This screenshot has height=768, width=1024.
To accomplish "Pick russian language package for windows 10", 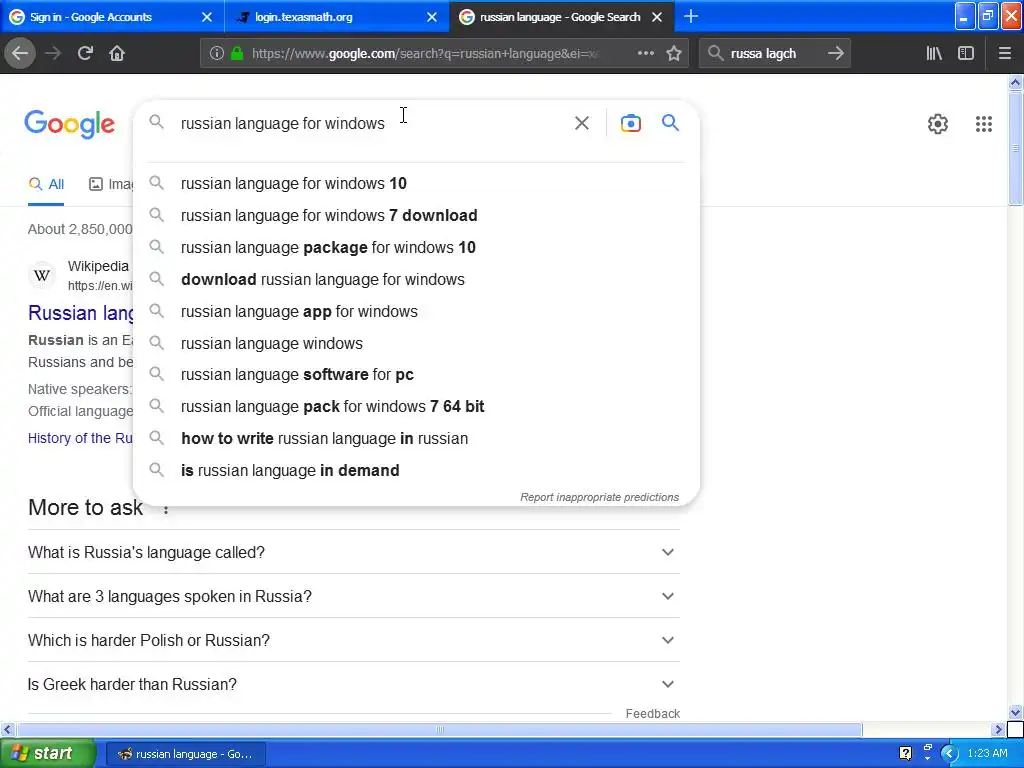I will tap(416, 248).
